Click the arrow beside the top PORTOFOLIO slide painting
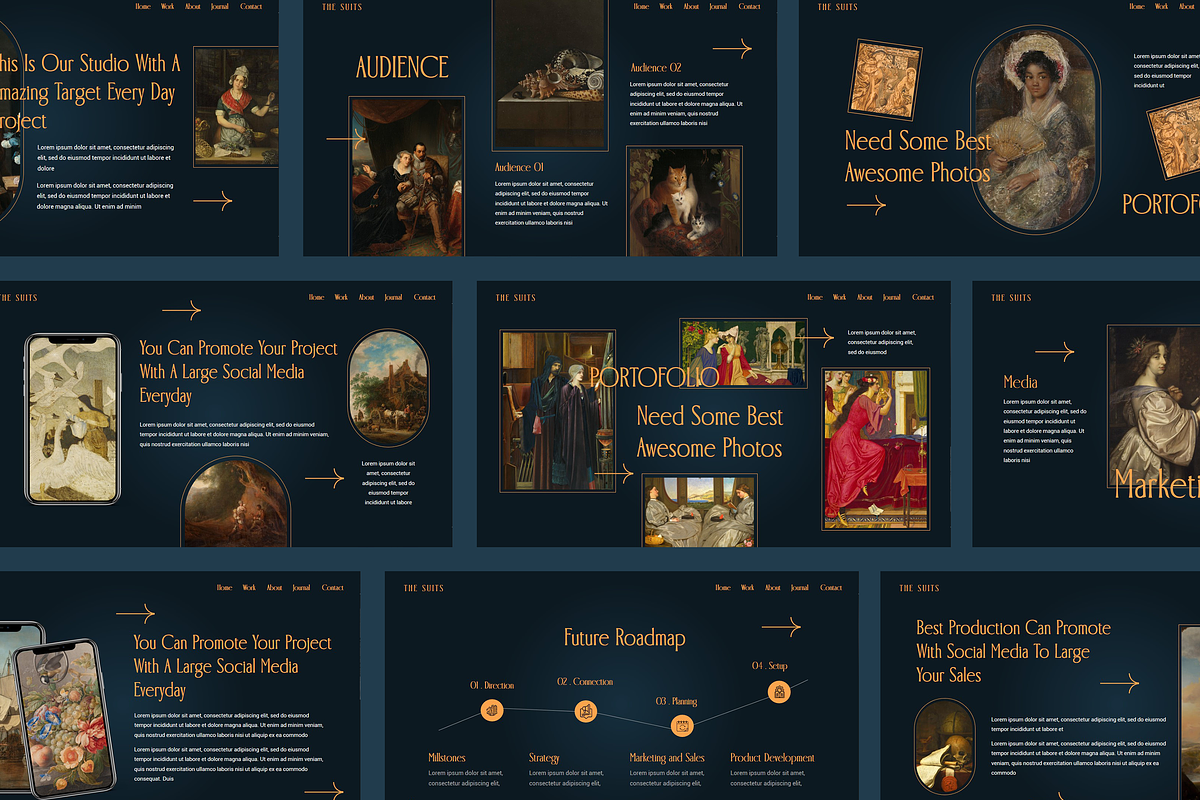The width and height of the screenshot is (1200, 800). point(814,338)
